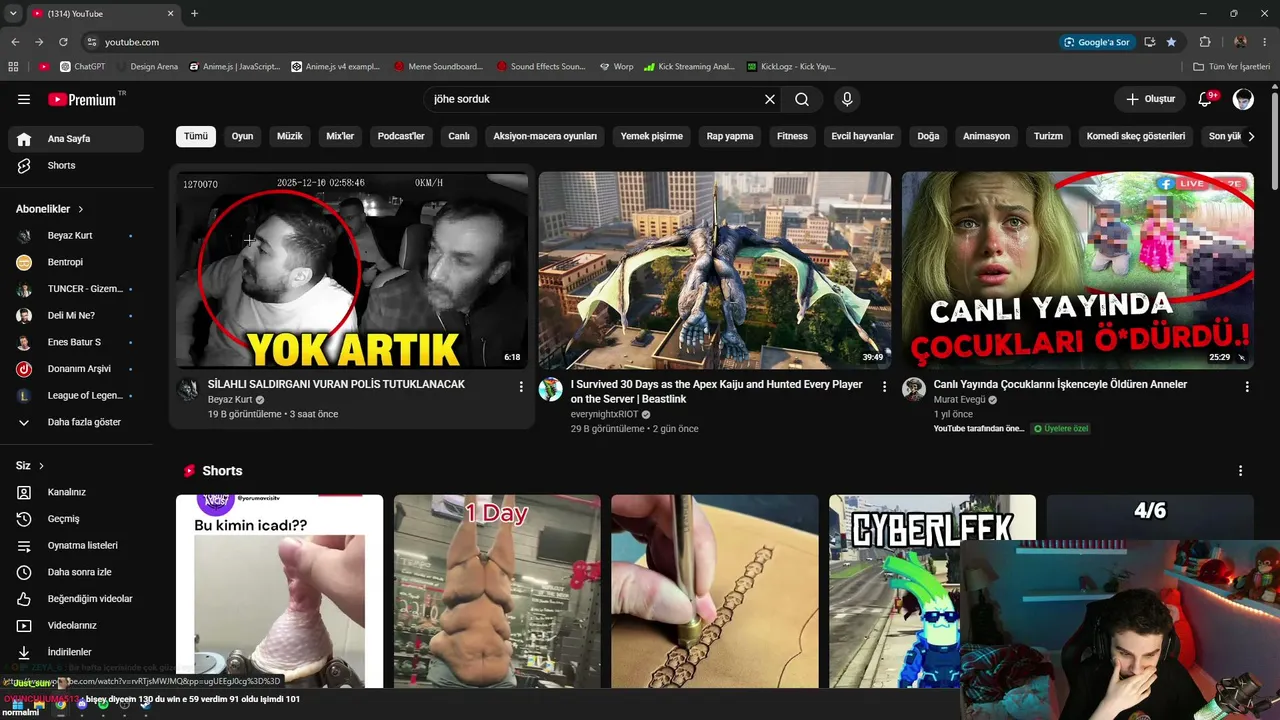Open the Abonelikler section heading

[50, 209]
